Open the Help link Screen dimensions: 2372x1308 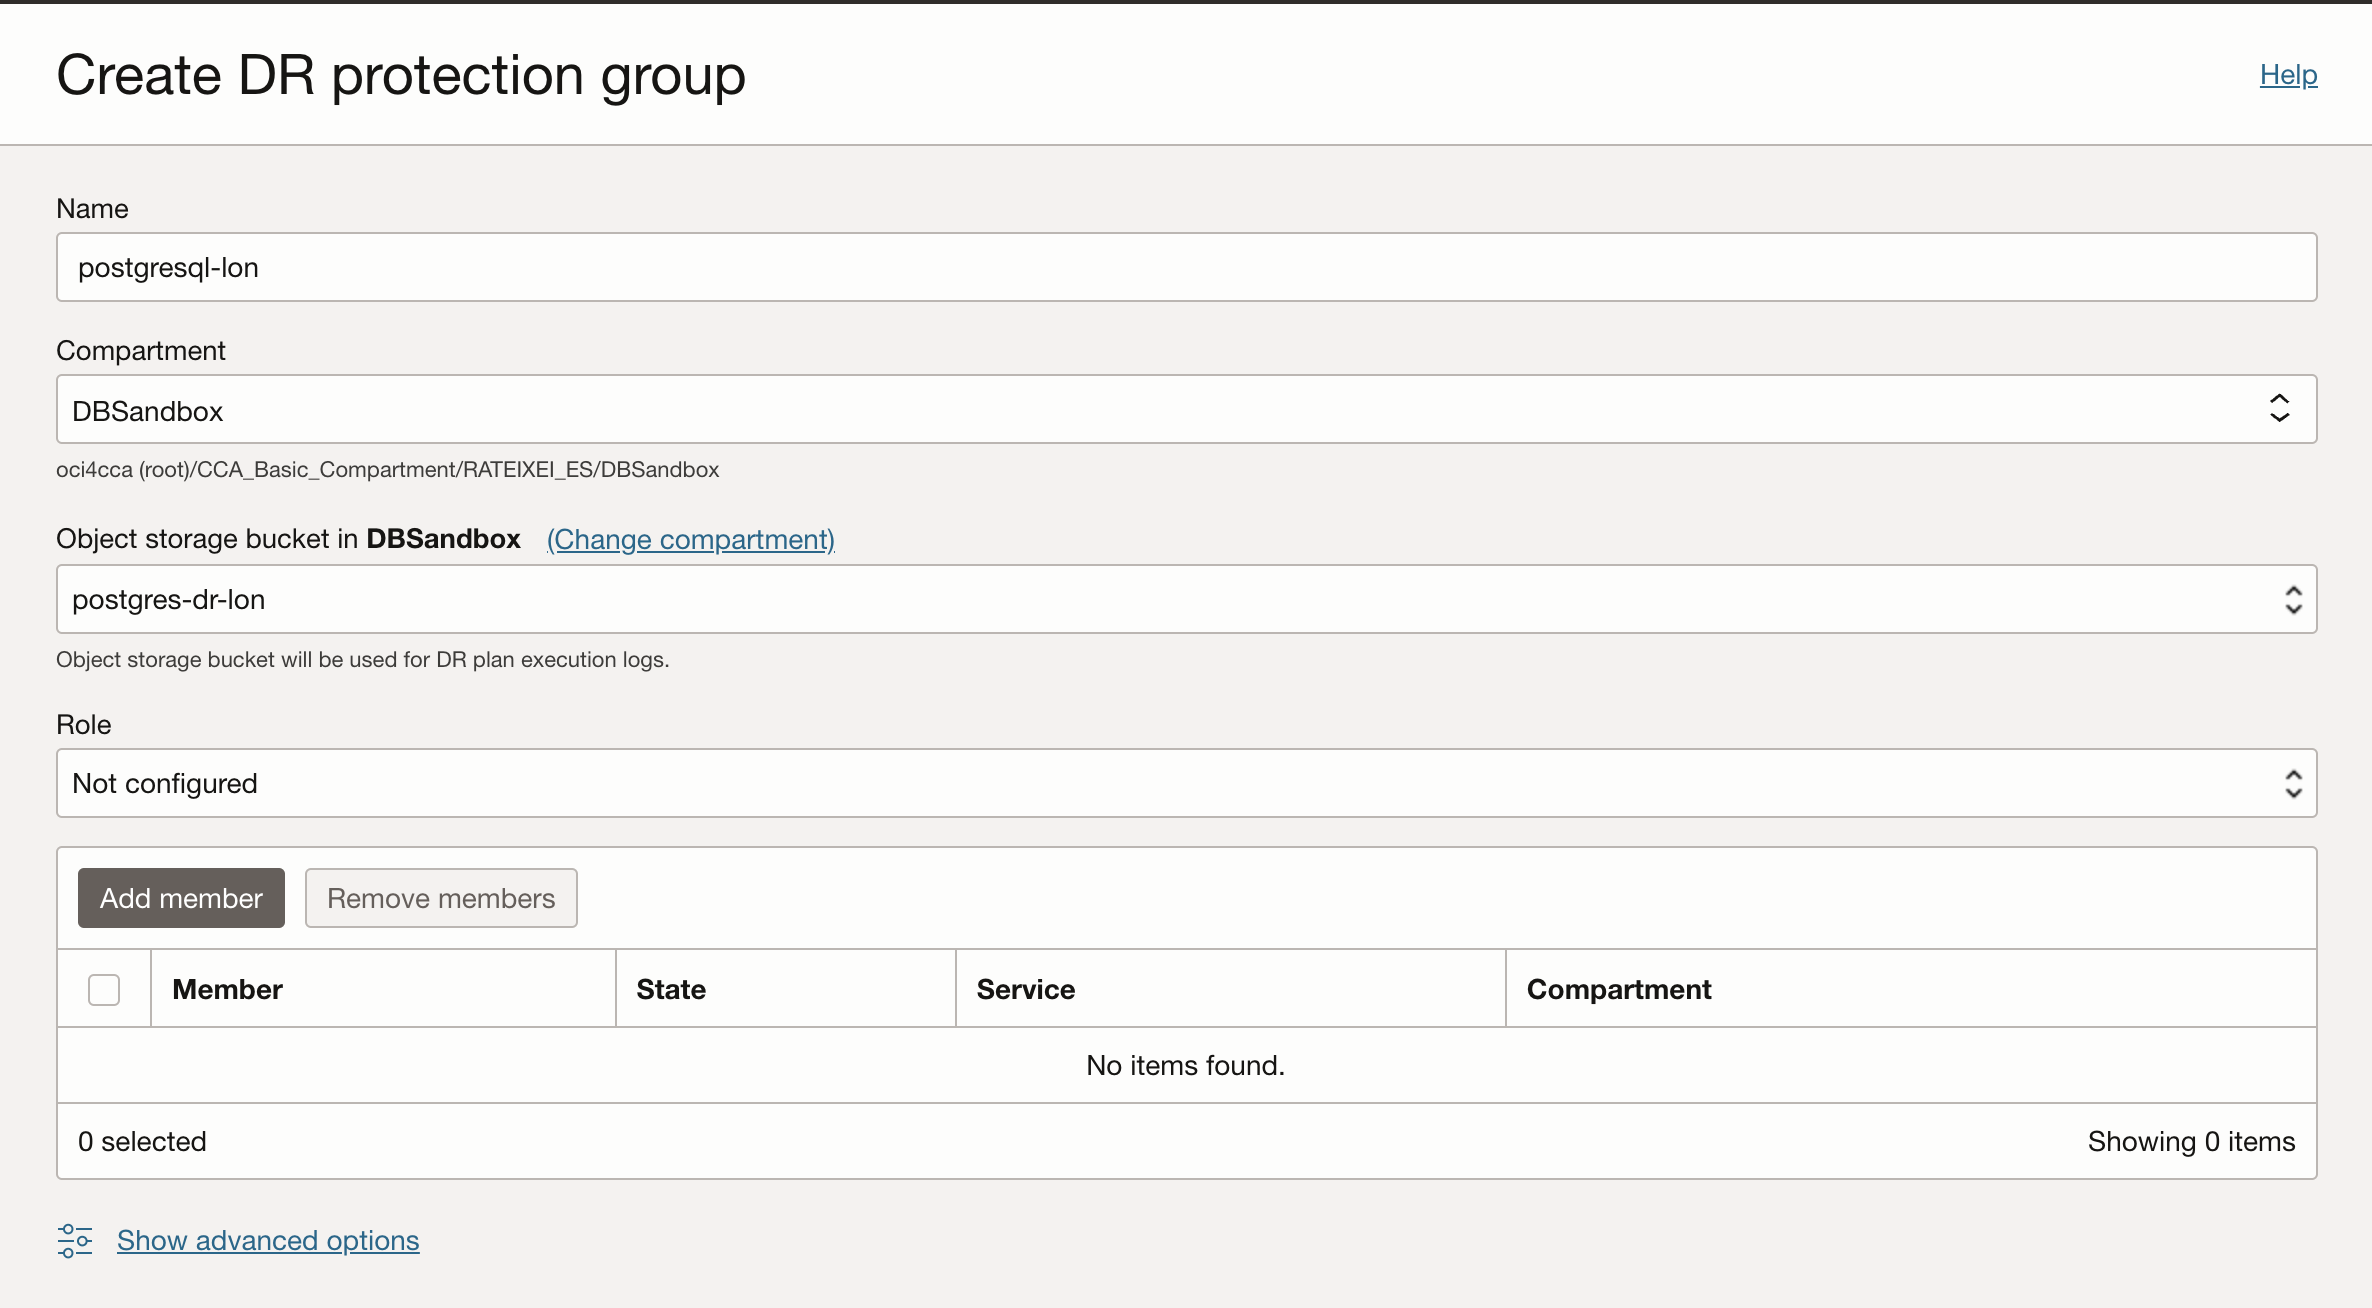point(2288,74)
